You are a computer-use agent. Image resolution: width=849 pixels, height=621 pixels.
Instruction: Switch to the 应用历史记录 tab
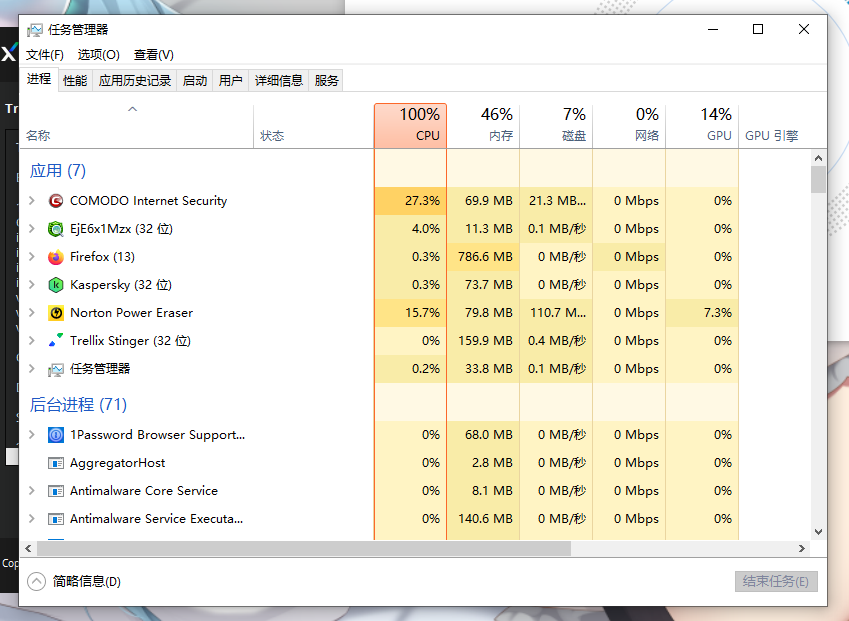tap(135, 81)
